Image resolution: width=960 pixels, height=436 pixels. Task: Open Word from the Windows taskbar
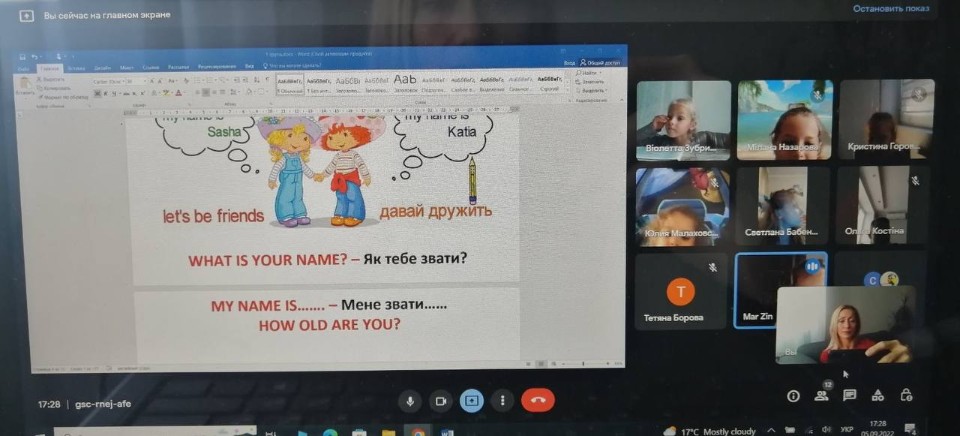[447, 431]
